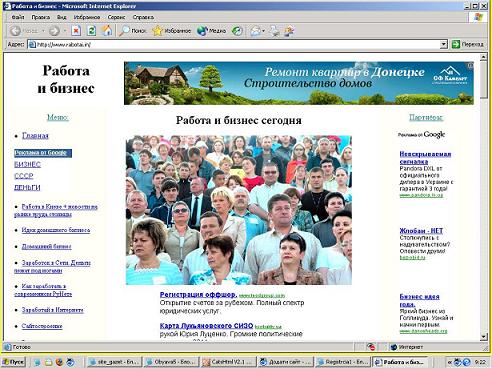This screenshot has height=369, width=492.
Task: Click the History toolbar icon
Action: point(237,31)
